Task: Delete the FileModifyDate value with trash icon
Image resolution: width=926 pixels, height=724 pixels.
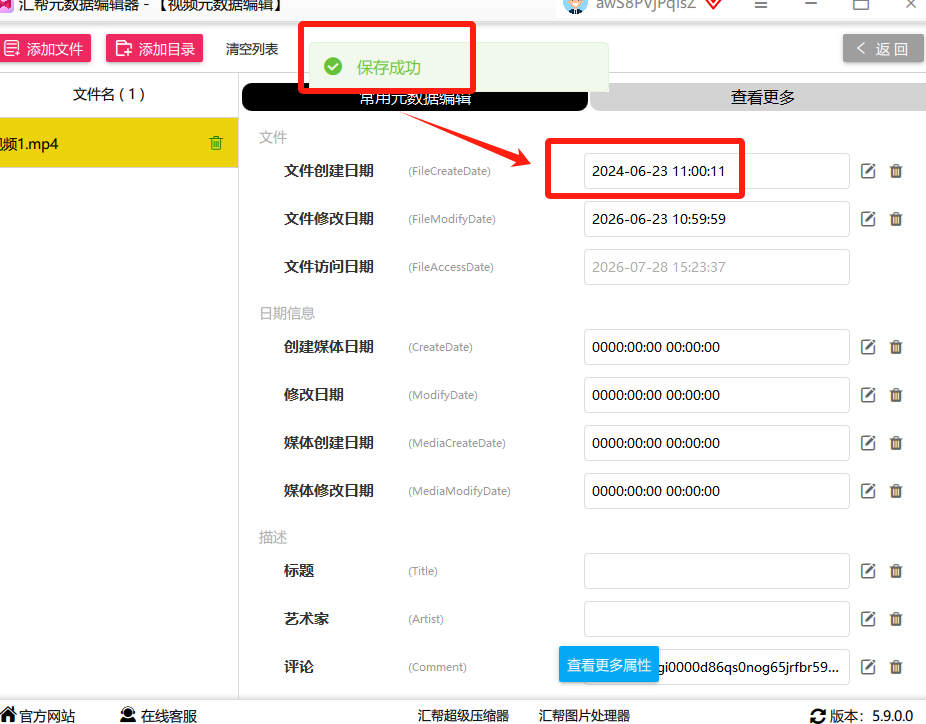Action: (x=896, y=219)
